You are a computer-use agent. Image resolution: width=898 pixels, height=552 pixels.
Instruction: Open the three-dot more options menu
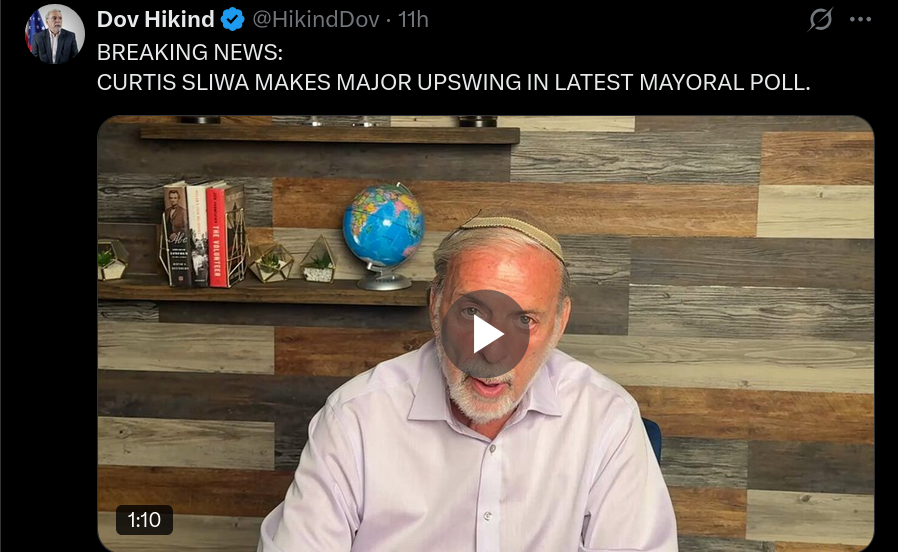[x=860, y=19]
